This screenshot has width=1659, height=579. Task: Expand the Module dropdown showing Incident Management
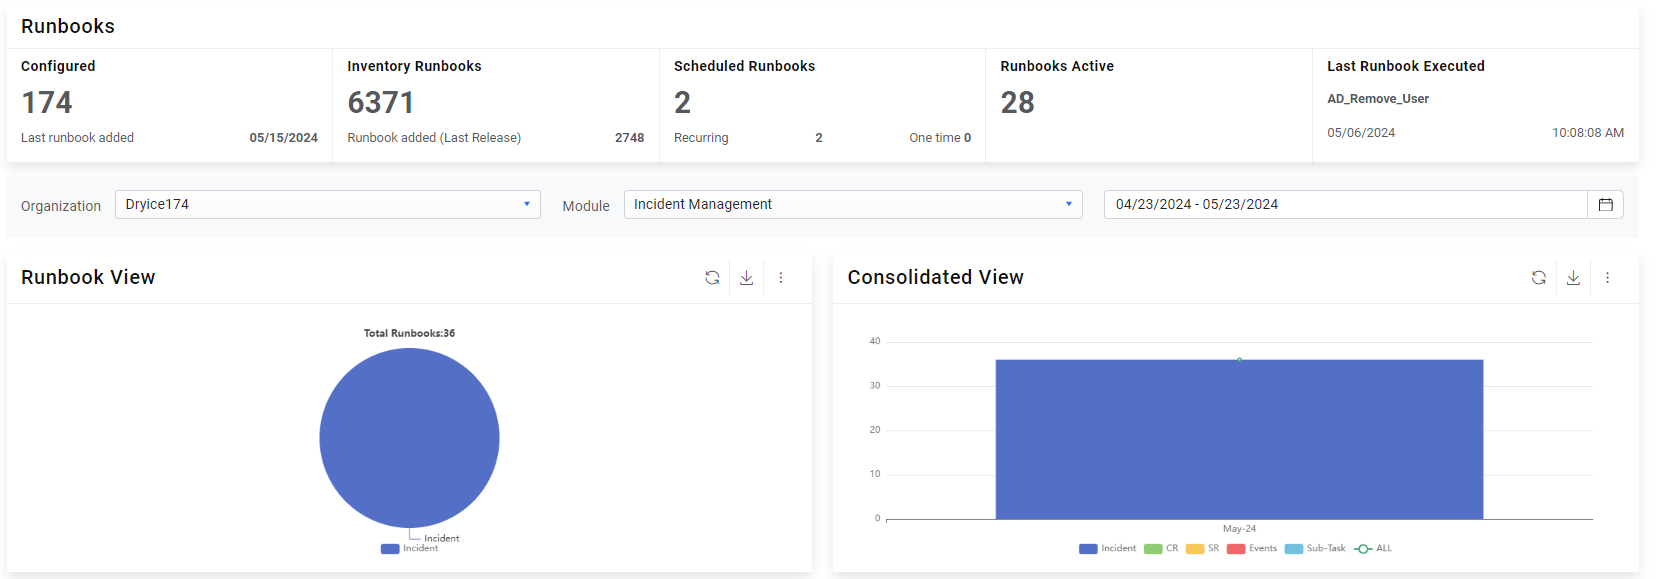pyautogui.click(x=852, y=205)
